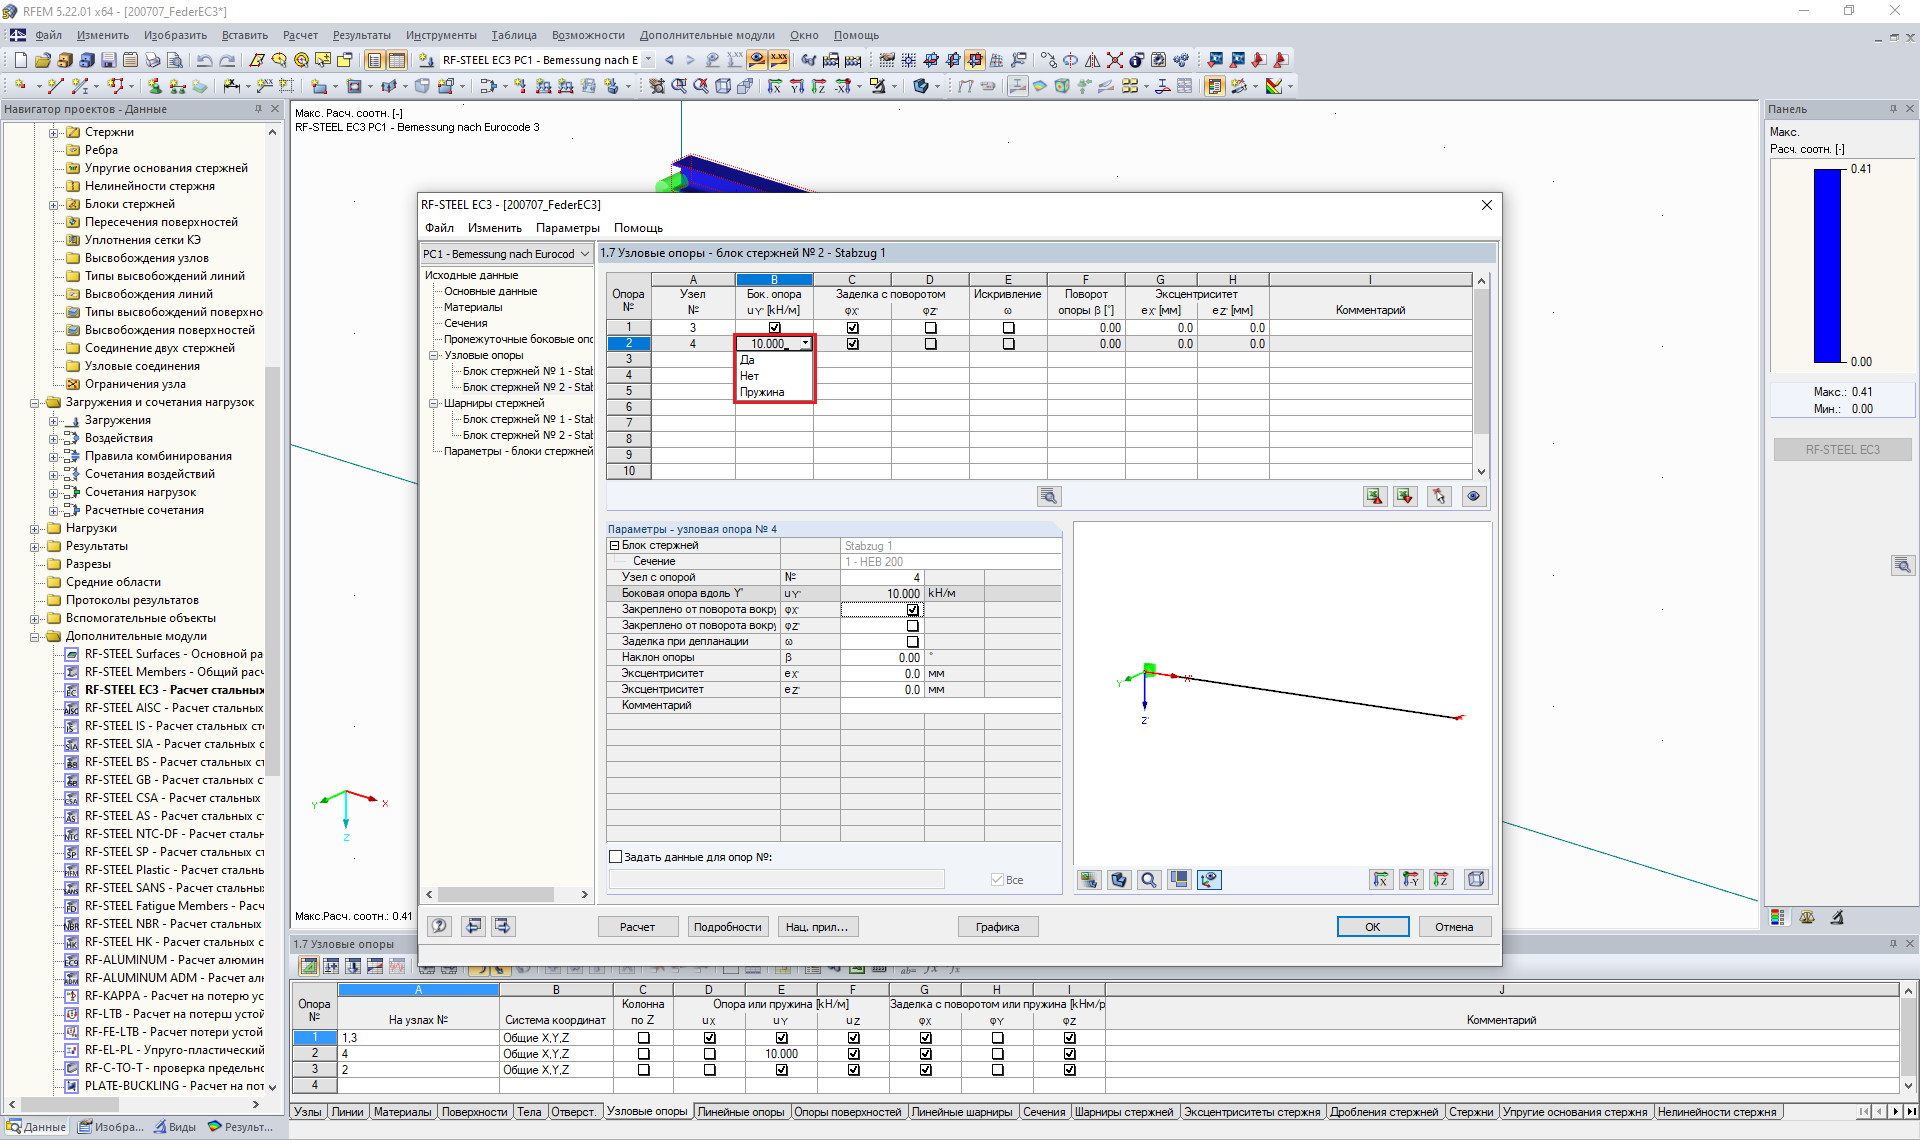
Task: Open dialog help question-mark icon
Action: [439, 927]
